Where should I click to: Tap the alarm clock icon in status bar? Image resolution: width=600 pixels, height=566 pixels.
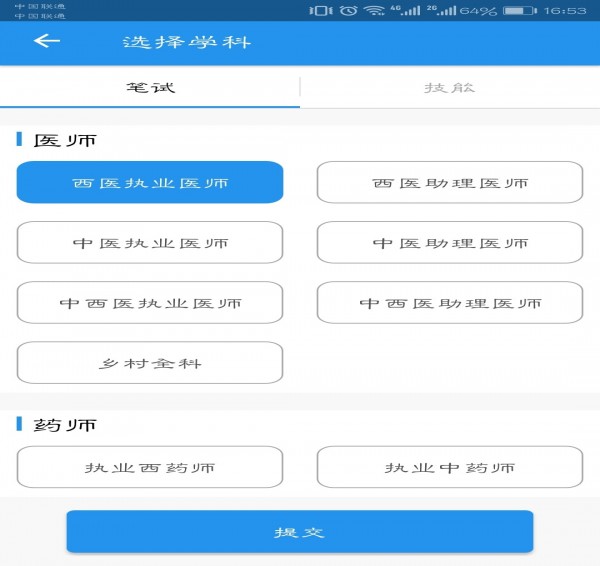(348, 10)
